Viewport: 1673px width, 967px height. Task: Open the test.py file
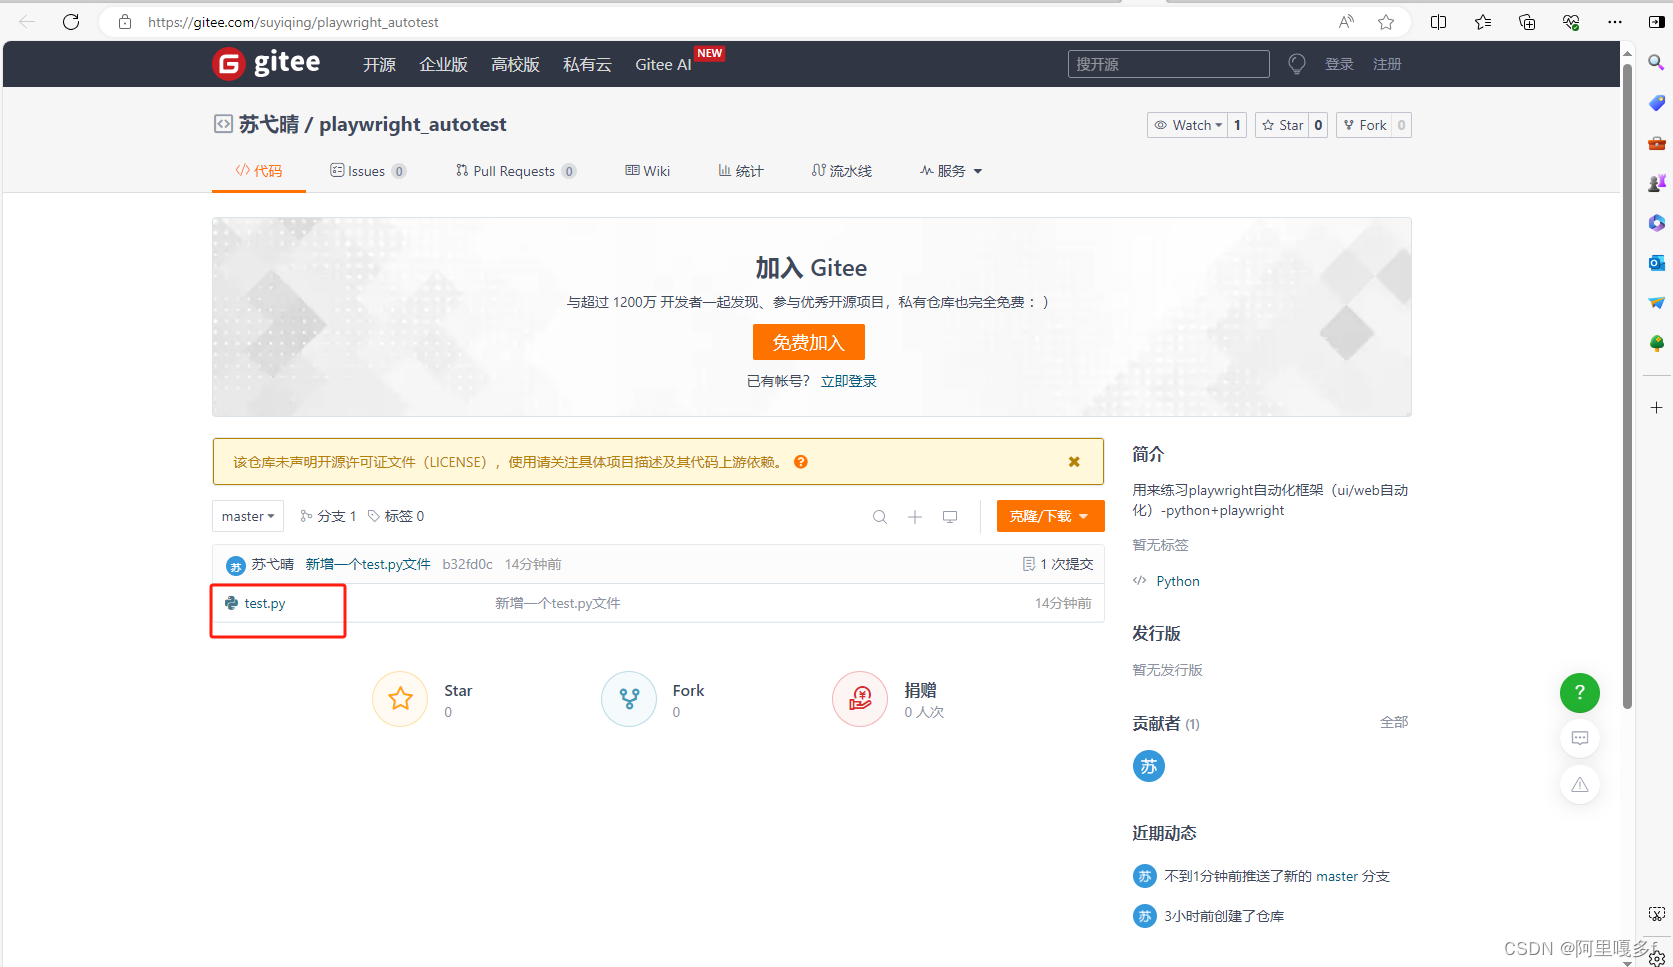tap(265, 603)
